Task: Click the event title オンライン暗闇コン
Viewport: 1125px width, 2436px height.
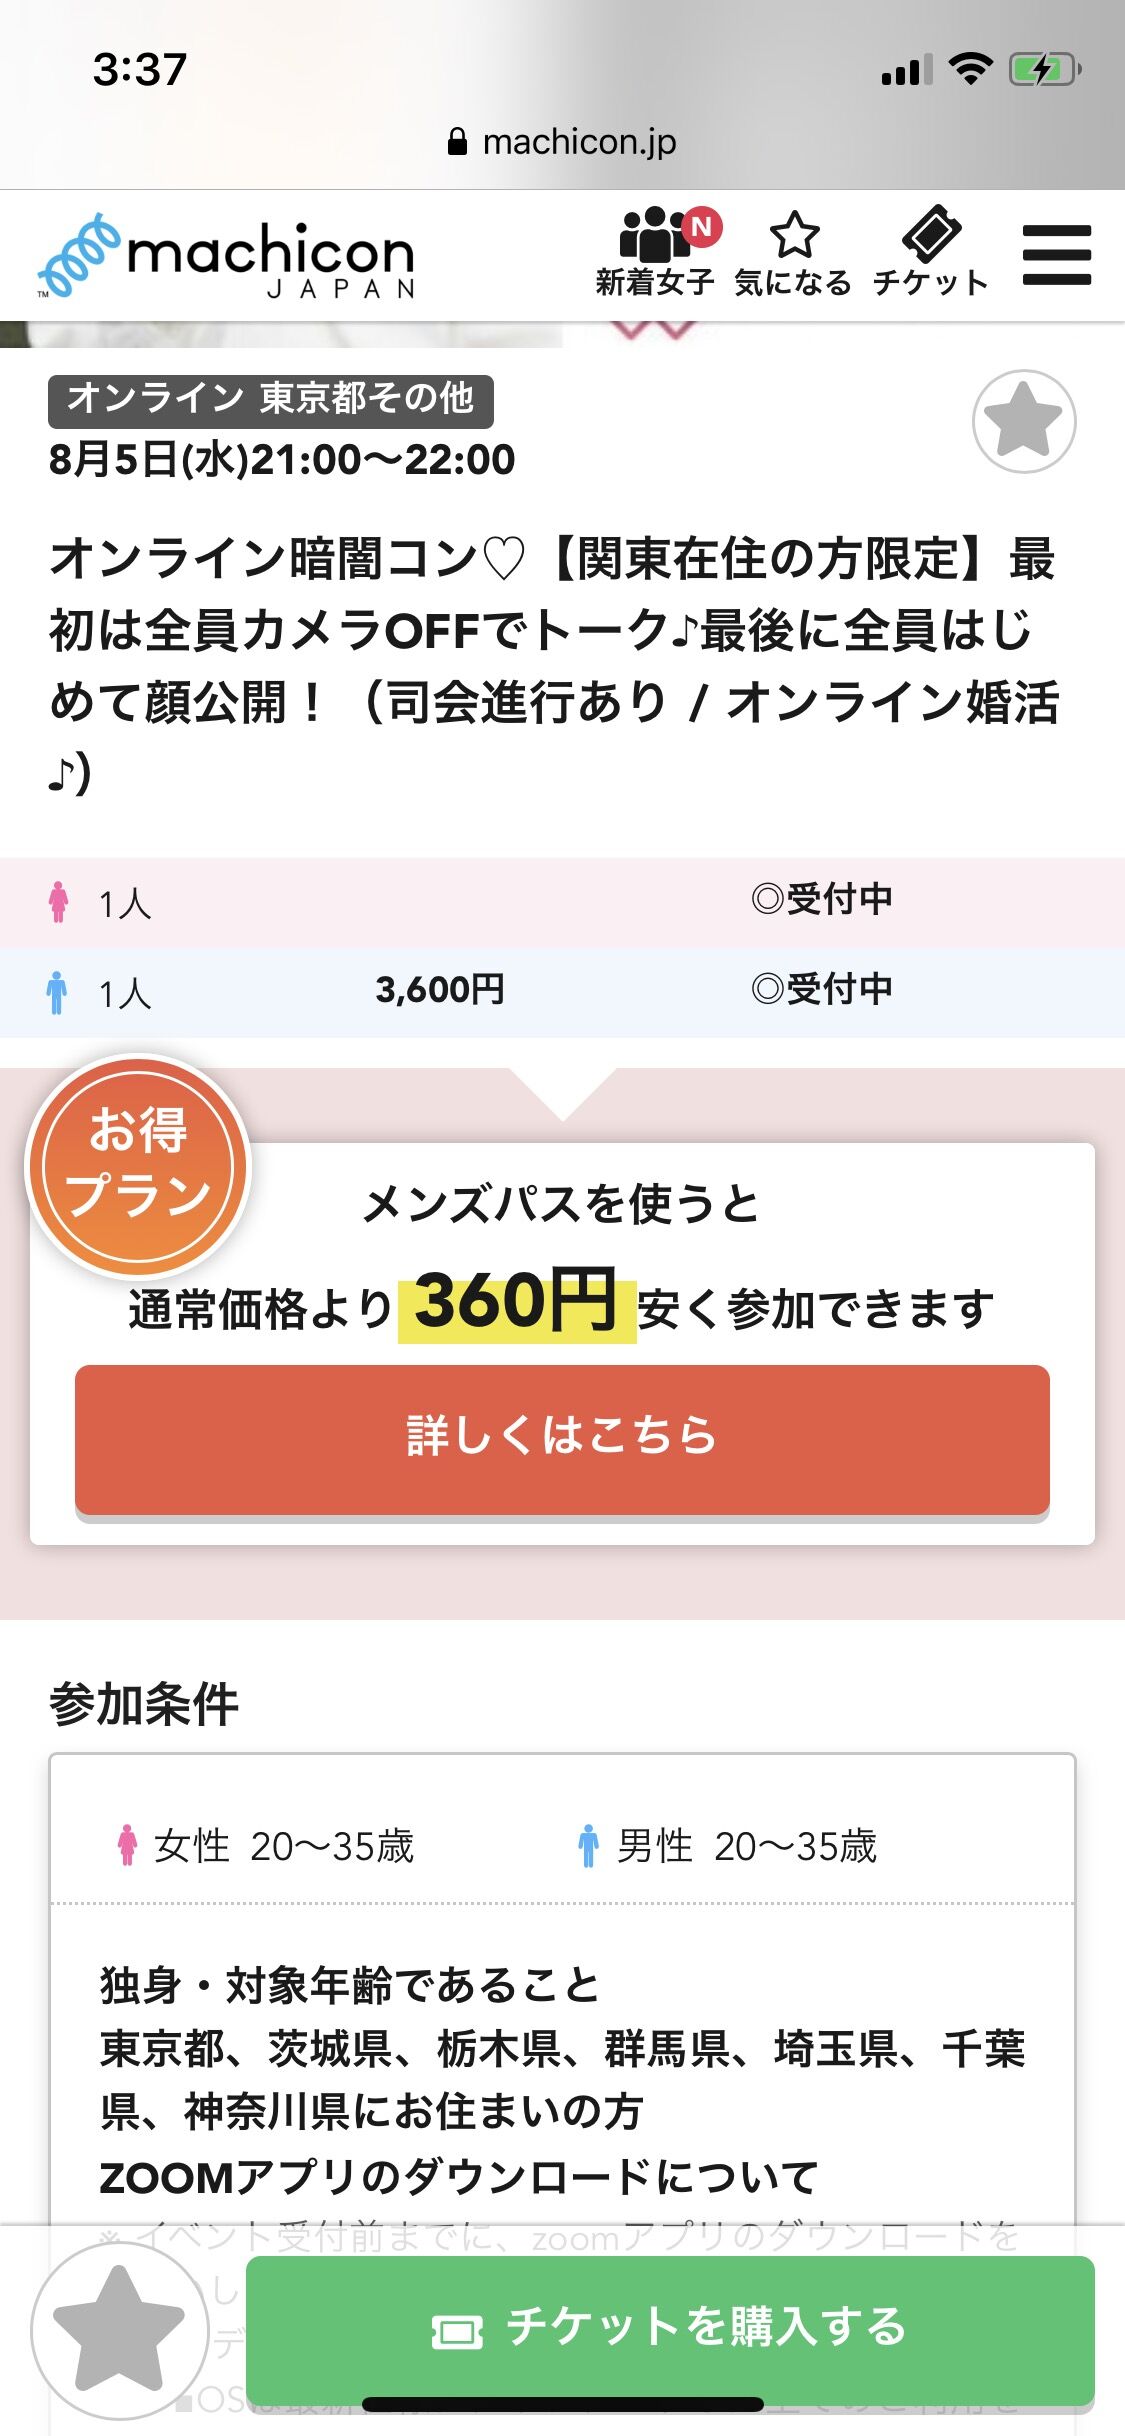Action: (x=553, y=665)
